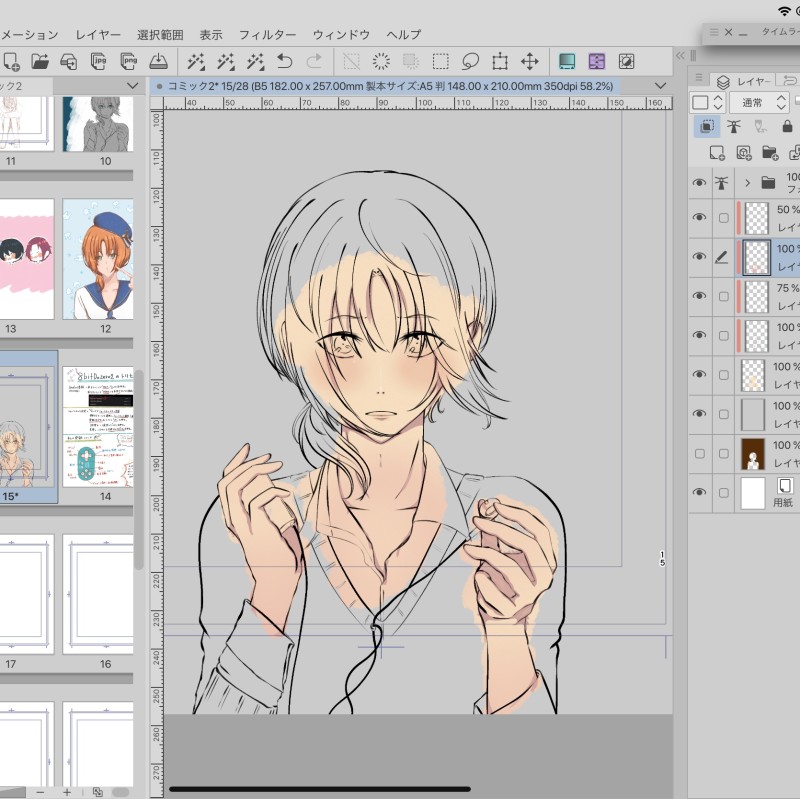The image size is (800, 799).
Task: Click the page manager vertical scrollbar
Action: point(139,469)
